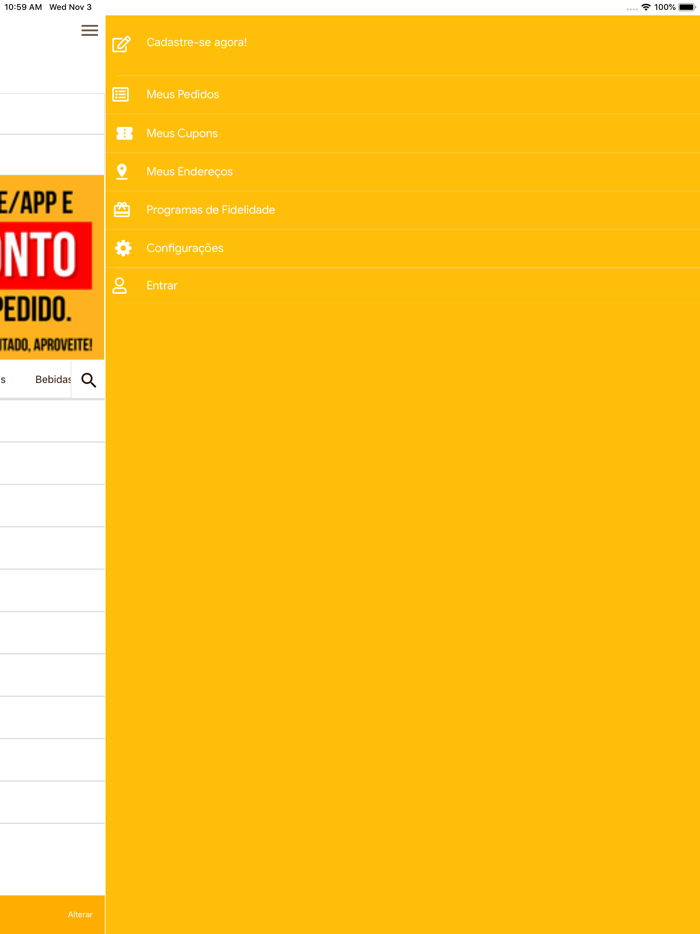Image resolution: width=700 pixels, height=934 pixels.
Task: Tap the location pin icon beside Meus Endereços
Action: [x=122, y=172]
